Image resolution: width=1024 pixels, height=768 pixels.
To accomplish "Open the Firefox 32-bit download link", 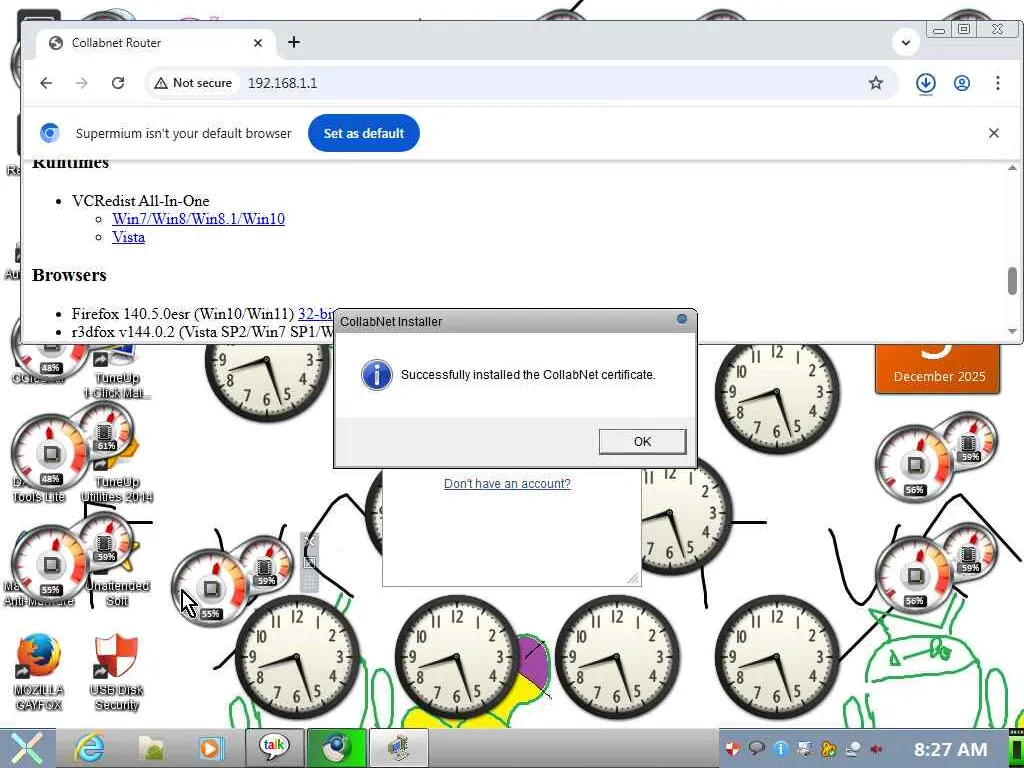I will click(x=317, y=314).
